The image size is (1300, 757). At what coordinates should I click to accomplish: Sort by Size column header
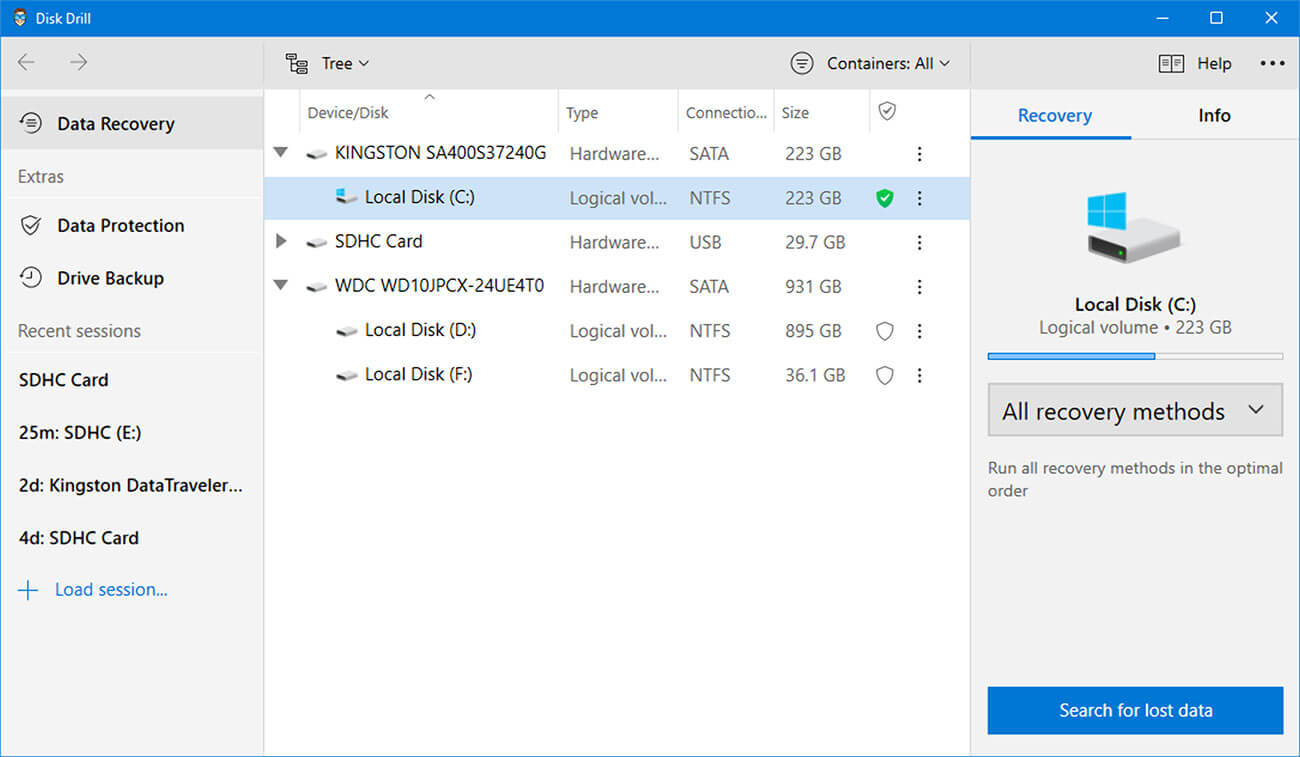(x=821, y=112)
